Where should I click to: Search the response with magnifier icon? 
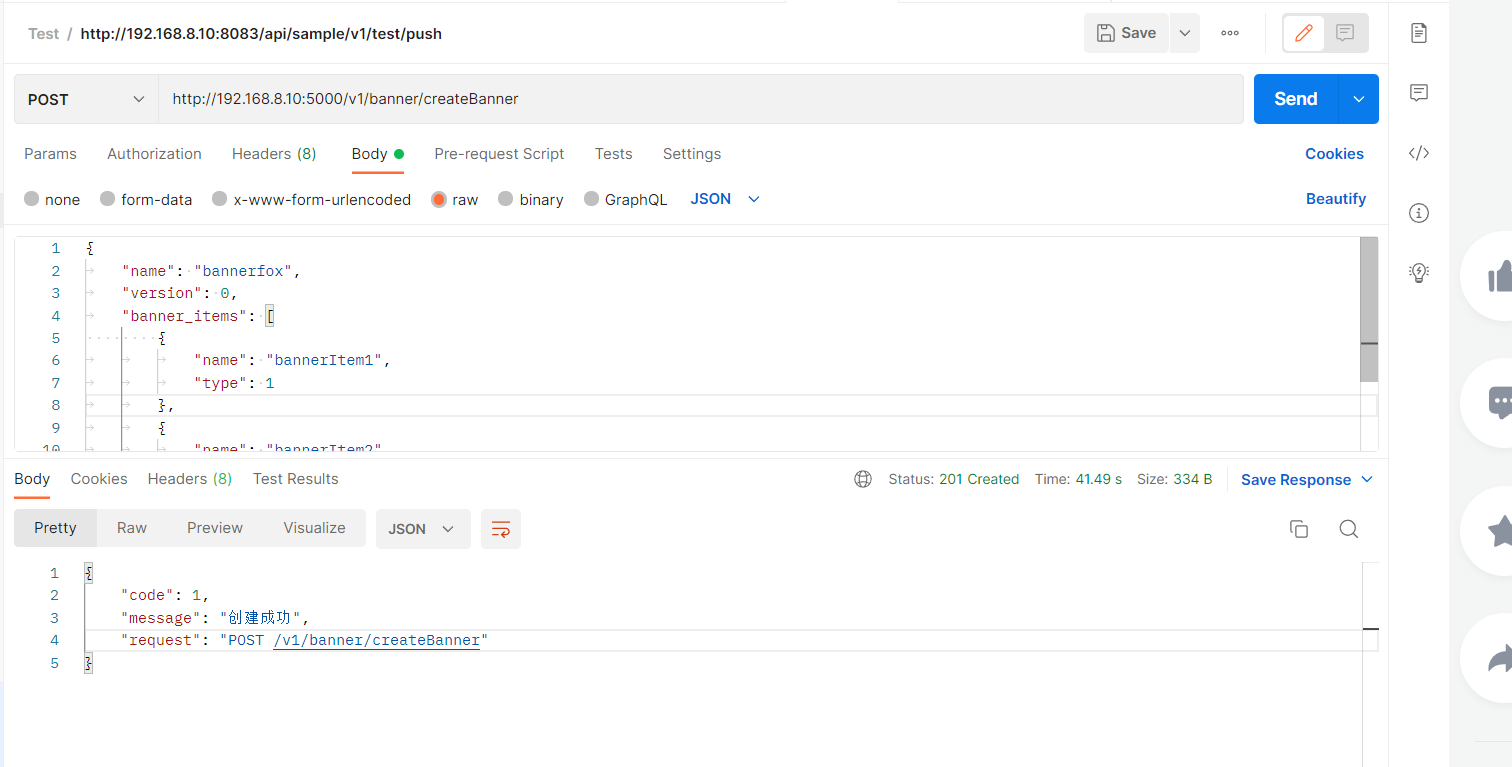[1348, 529]
